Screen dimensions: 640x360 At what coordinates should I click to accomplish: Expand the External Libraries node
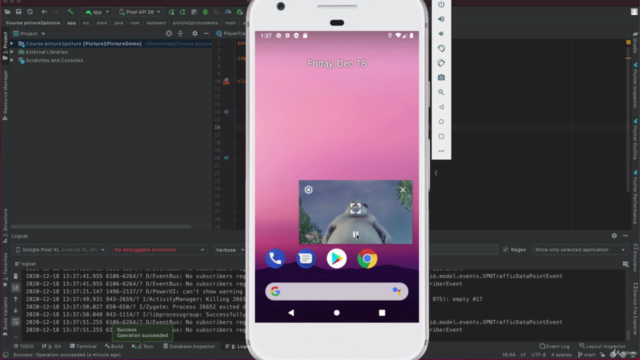tap(12, 52)
